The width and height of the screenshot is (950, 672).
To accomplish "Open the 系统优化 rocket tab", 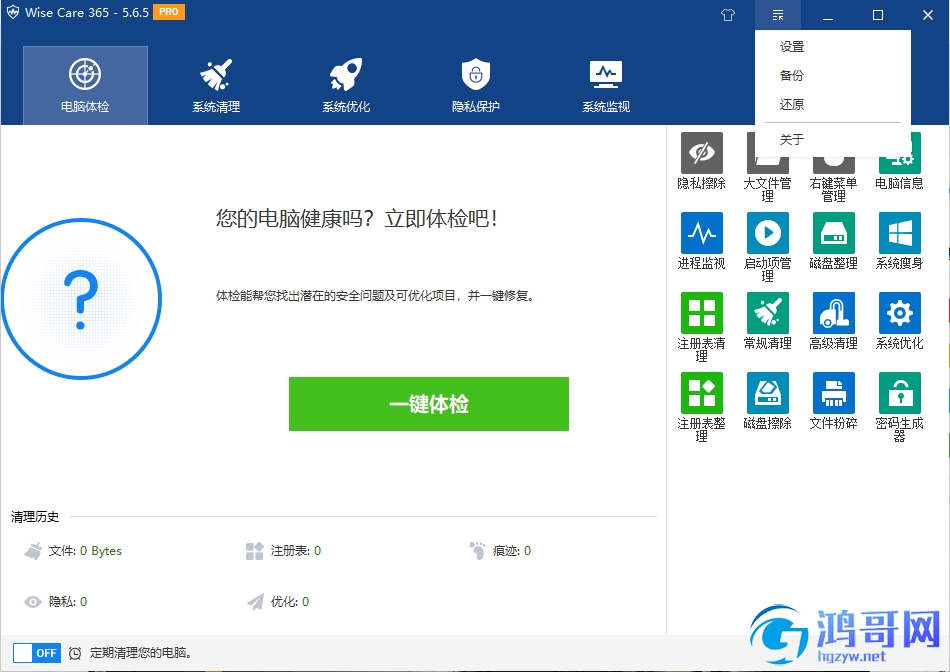I will (x=346, y=85).
